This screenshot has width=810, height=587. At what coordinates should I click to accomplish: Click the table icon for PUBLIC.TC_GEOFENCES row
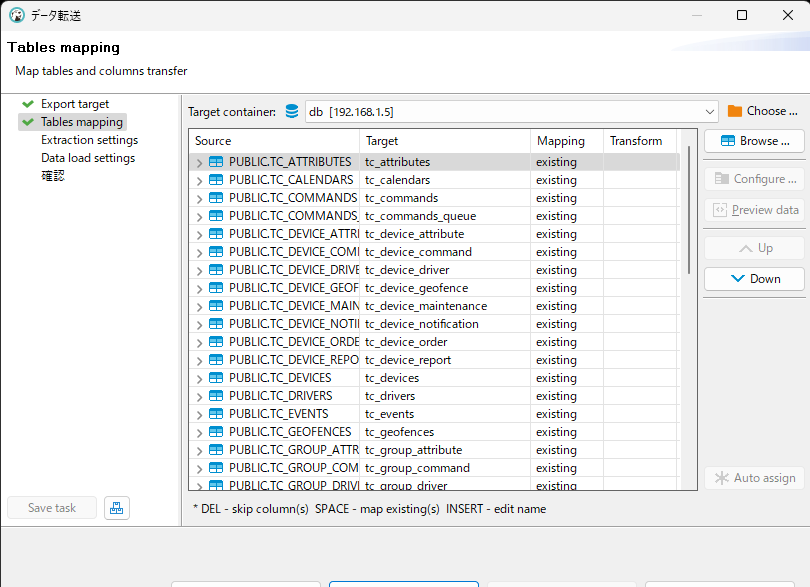(216, 432)
